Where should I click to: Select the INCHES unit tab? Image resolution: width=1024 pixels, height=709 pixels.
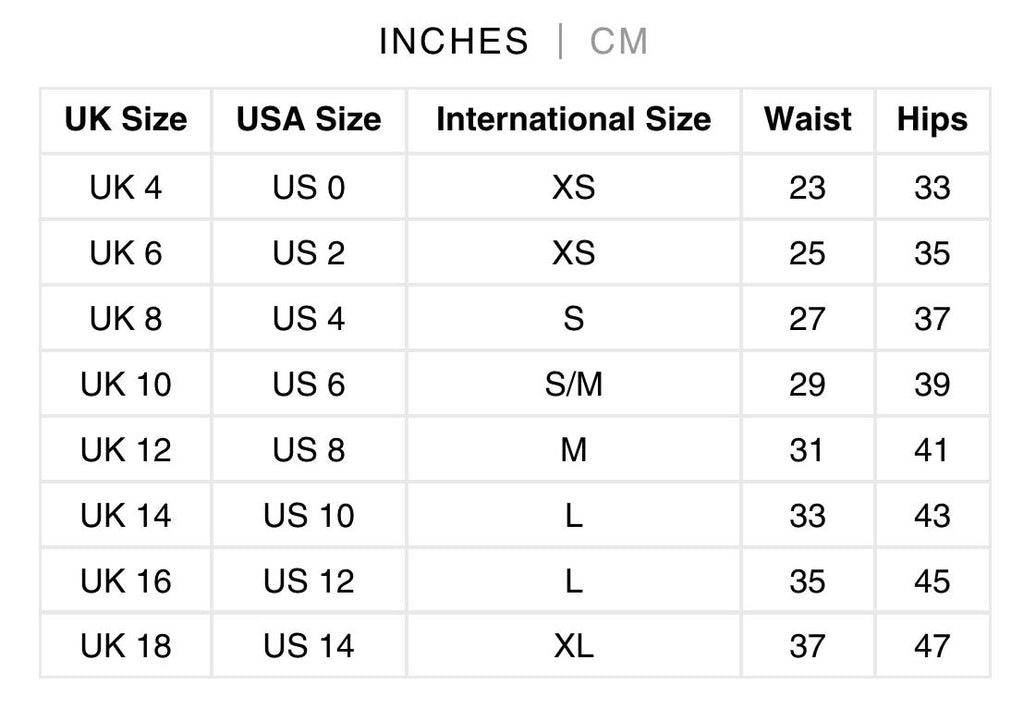[453, 42]
